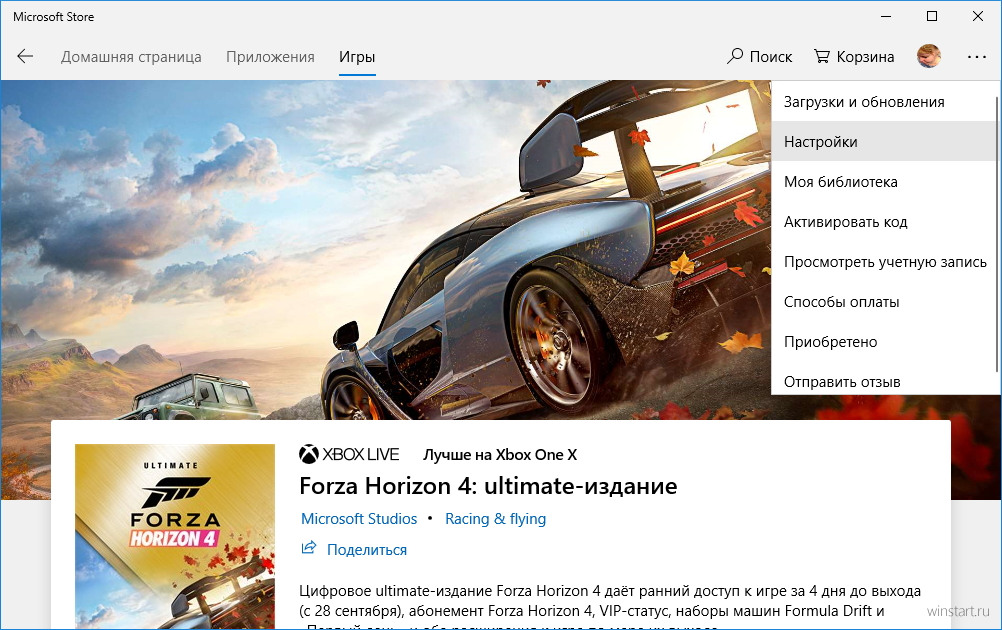1002x630 pixels.
Task: Follow the Microsoft Studios link
Action: (x=359, y=519)
